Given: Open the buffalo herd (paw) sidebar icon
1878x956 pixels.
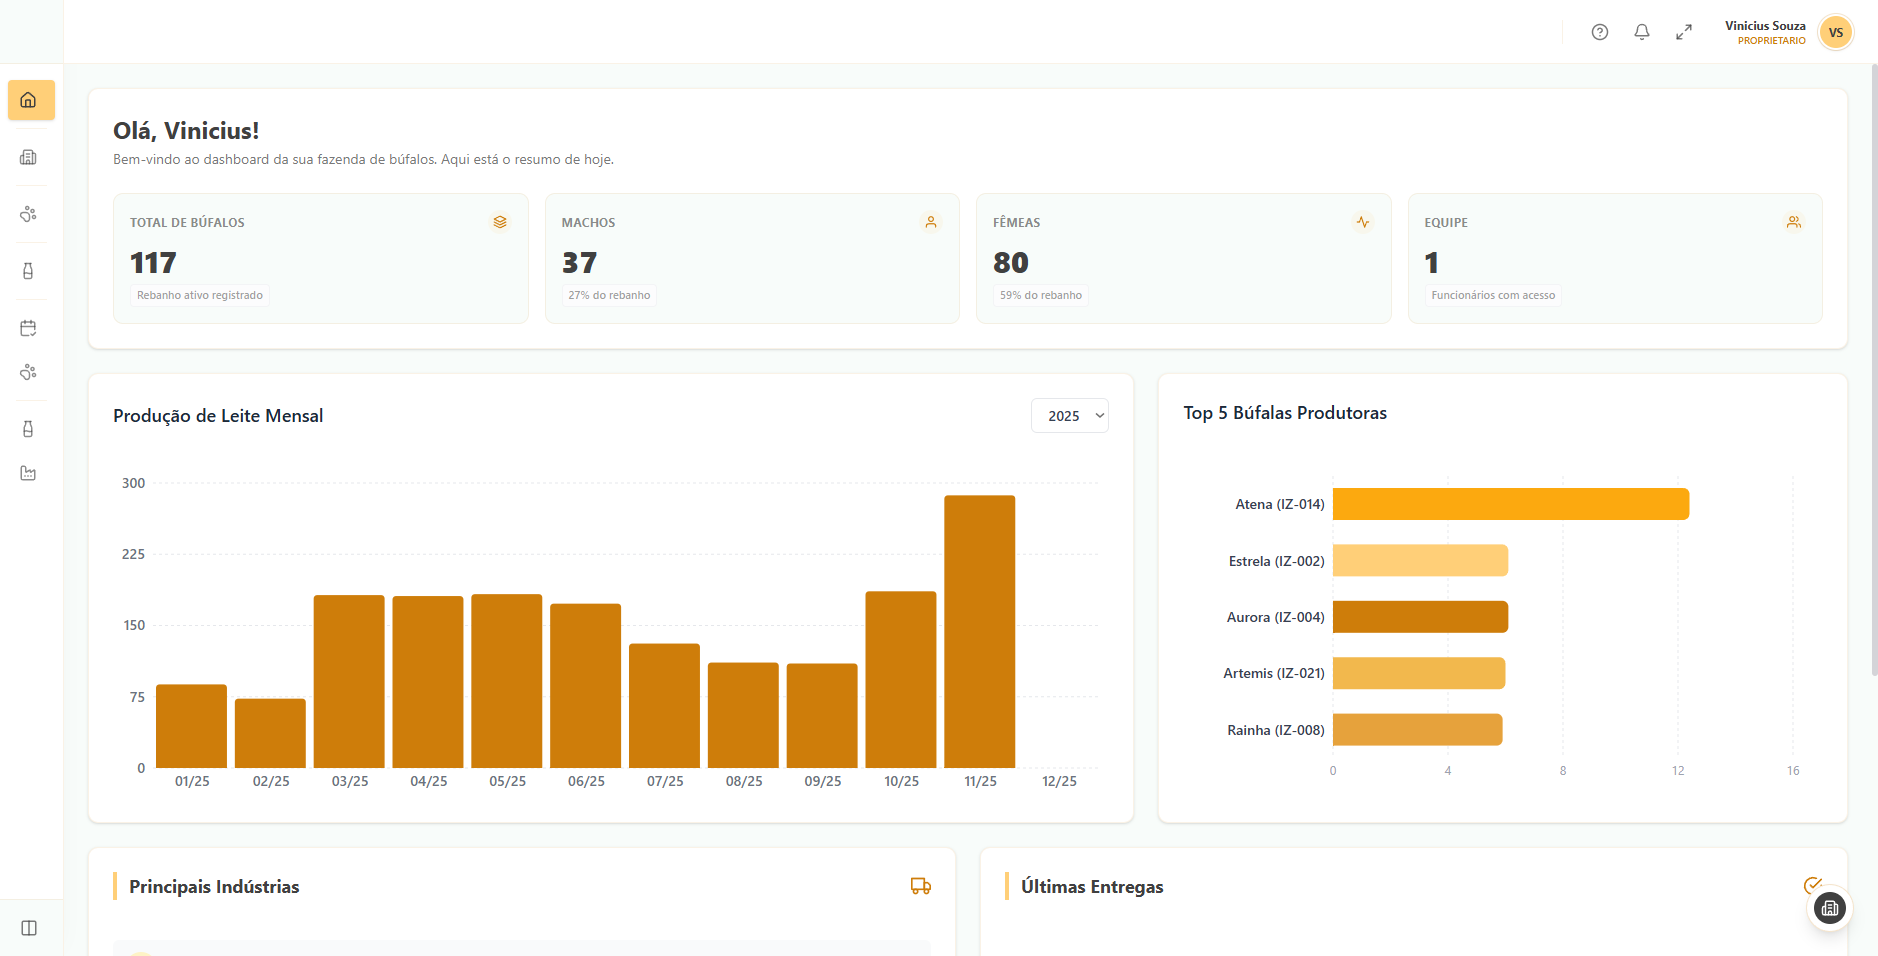Looking at the screenshot, I should click(29, 214).
